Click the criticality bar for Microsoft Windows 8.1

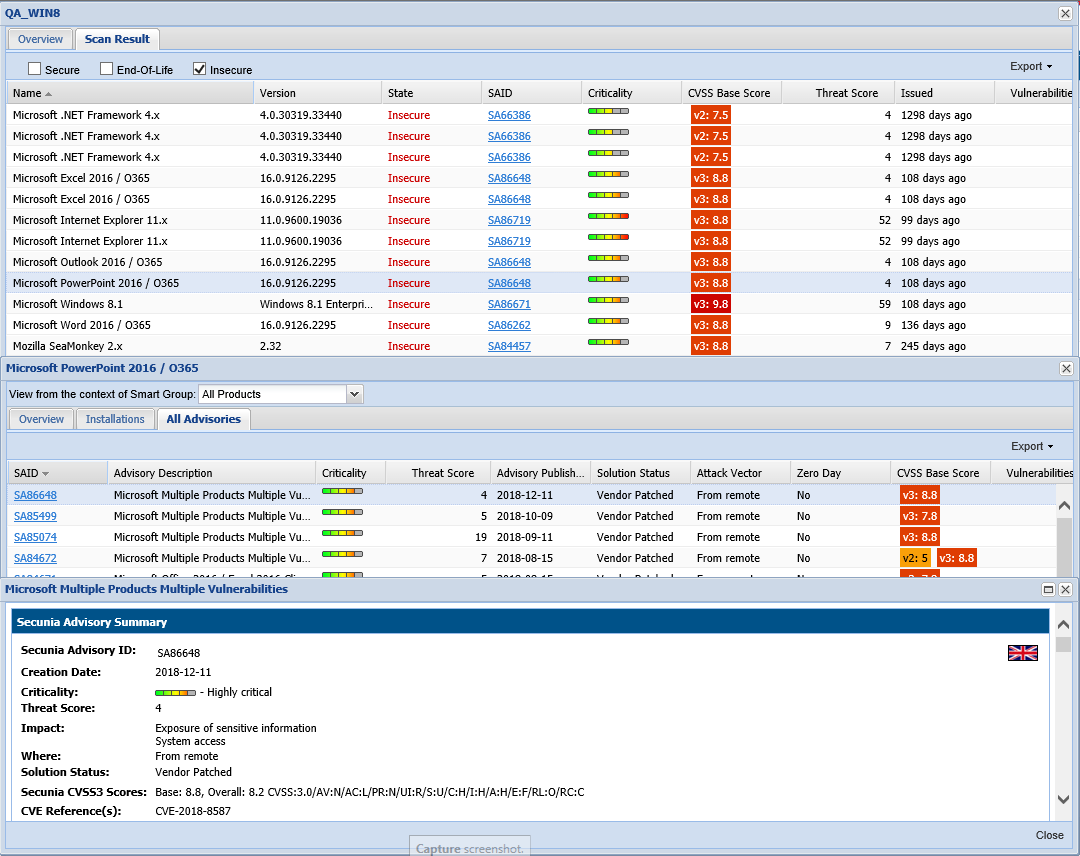[x=608, y=300]
